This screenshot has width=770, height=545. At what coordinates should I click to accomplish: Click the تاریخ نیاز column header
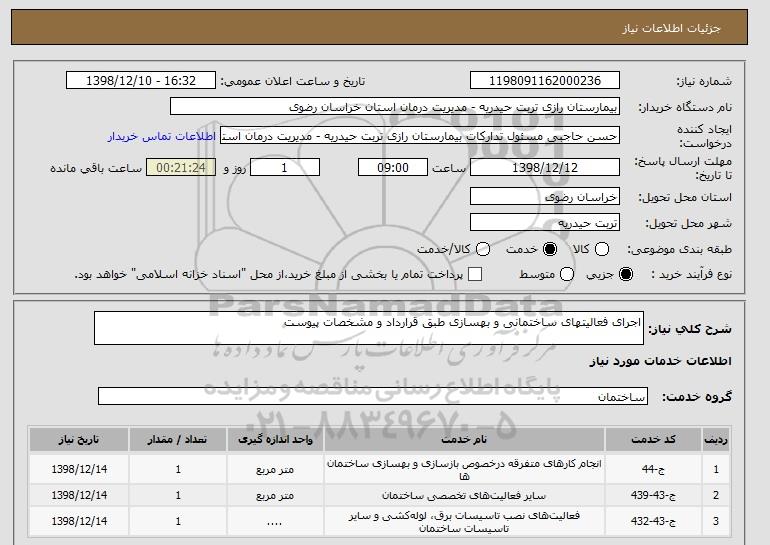pyautogui.click(x=79, y=439)
